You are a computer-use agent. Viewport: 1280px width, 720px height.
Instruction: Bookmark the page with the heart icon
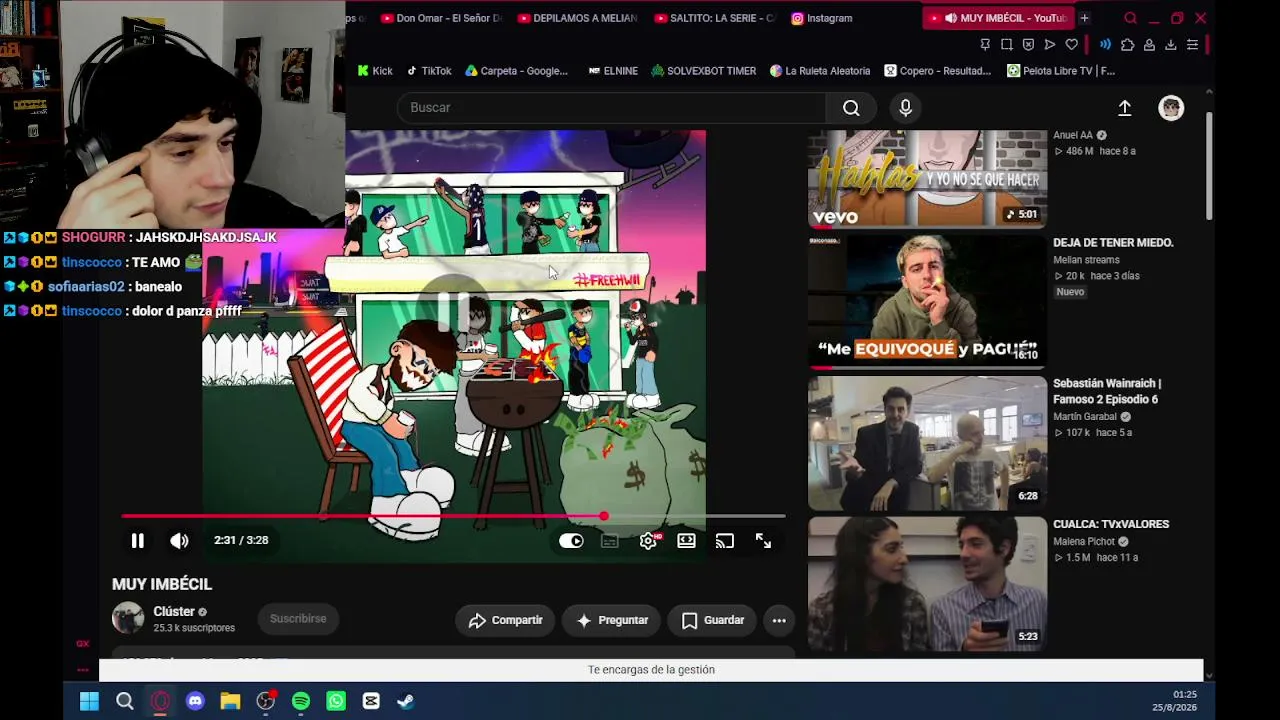coord(1071,45)
